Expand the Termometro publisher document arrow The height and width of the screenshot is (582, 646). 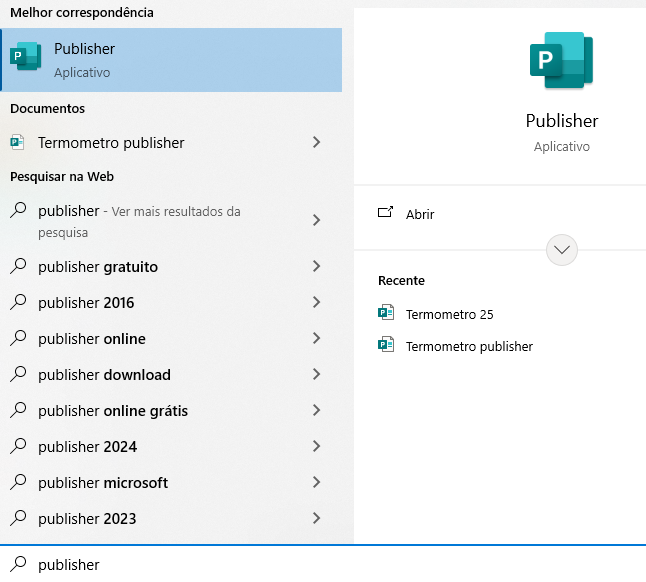[316, 142]
